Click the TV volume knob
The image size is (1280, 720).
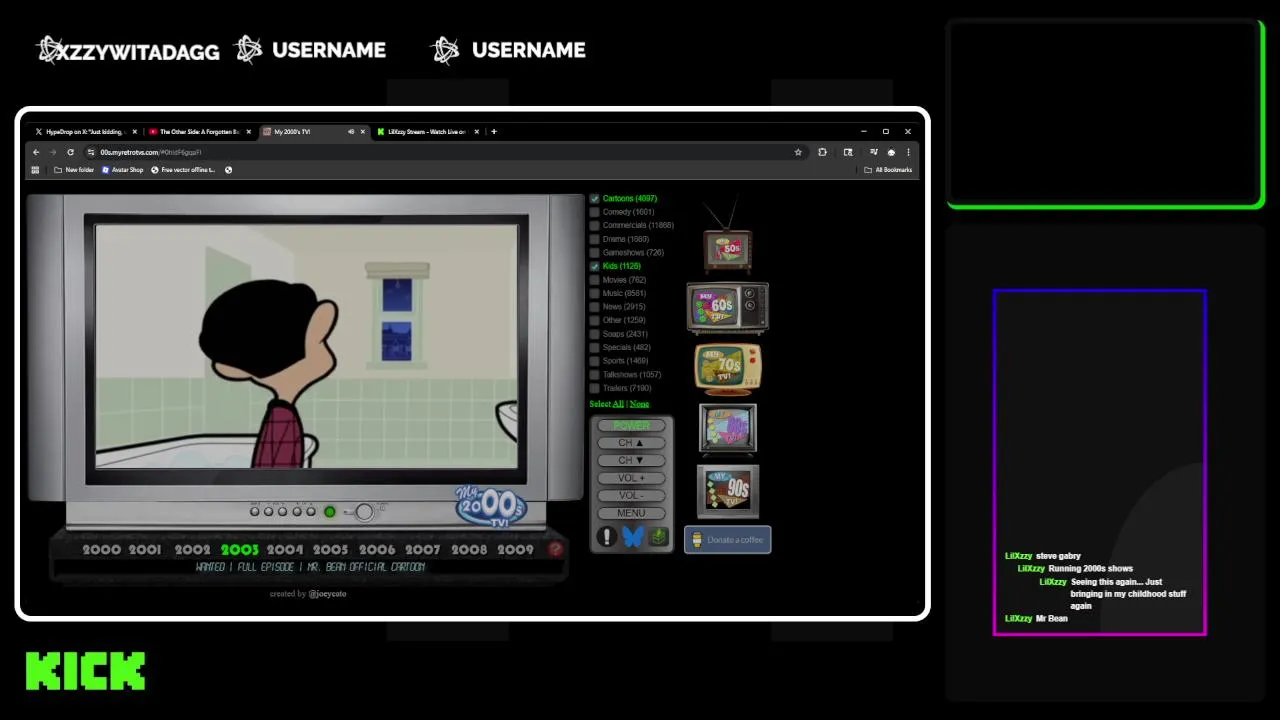pos(364,512)
